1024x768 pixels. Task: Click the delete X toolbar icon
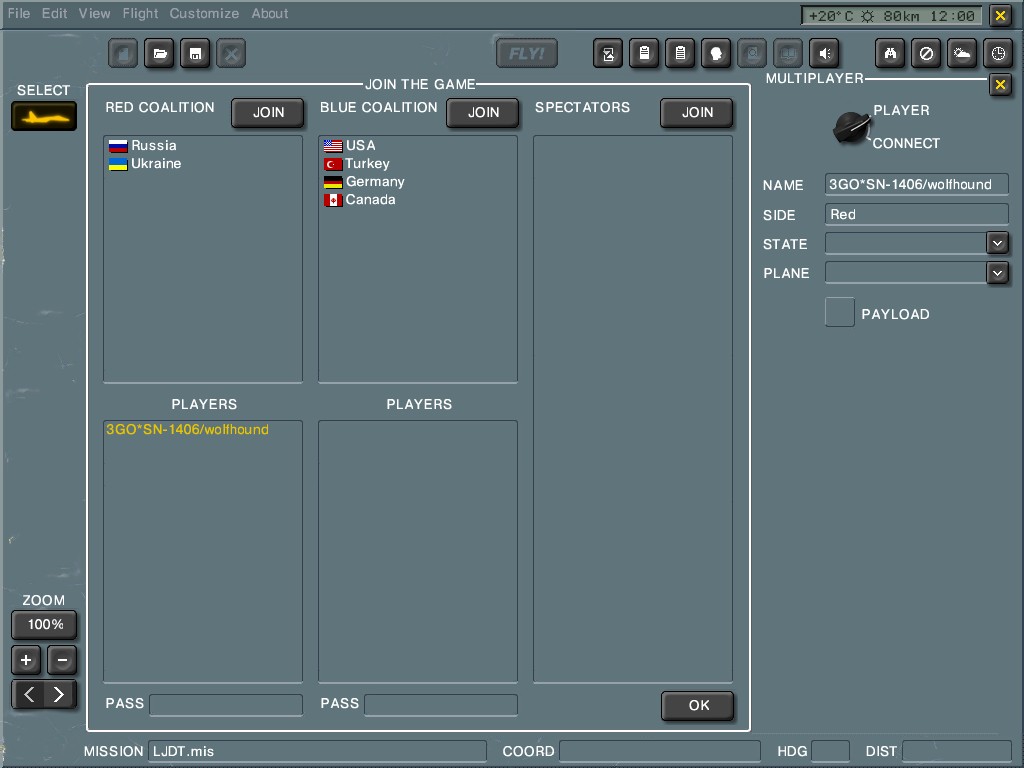click(x=231, y=54)
